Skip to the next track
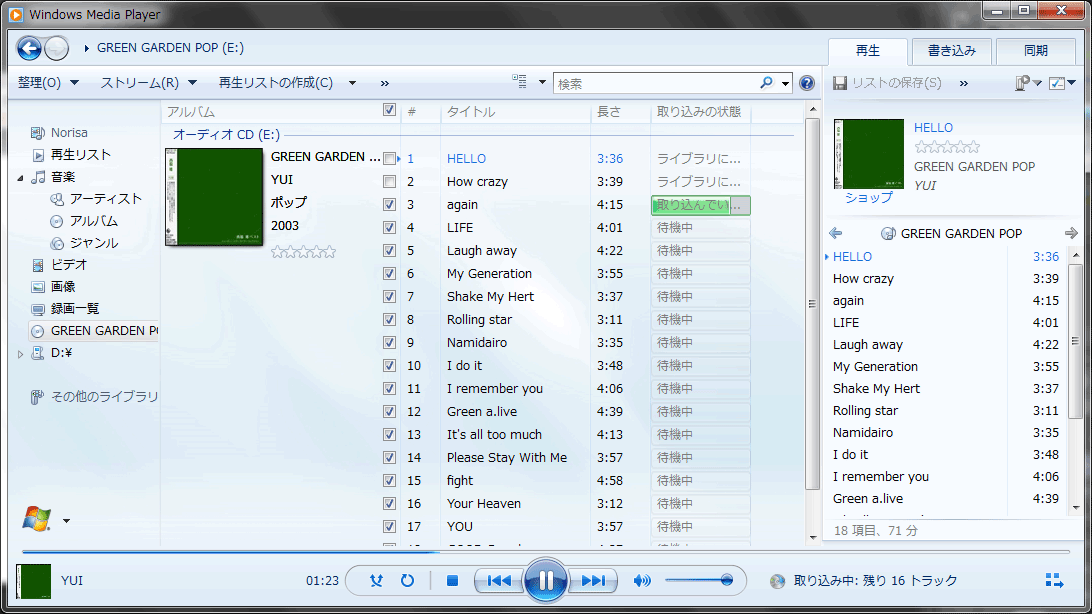Screen dimensions: 1092x614 (x=593, y=581)
